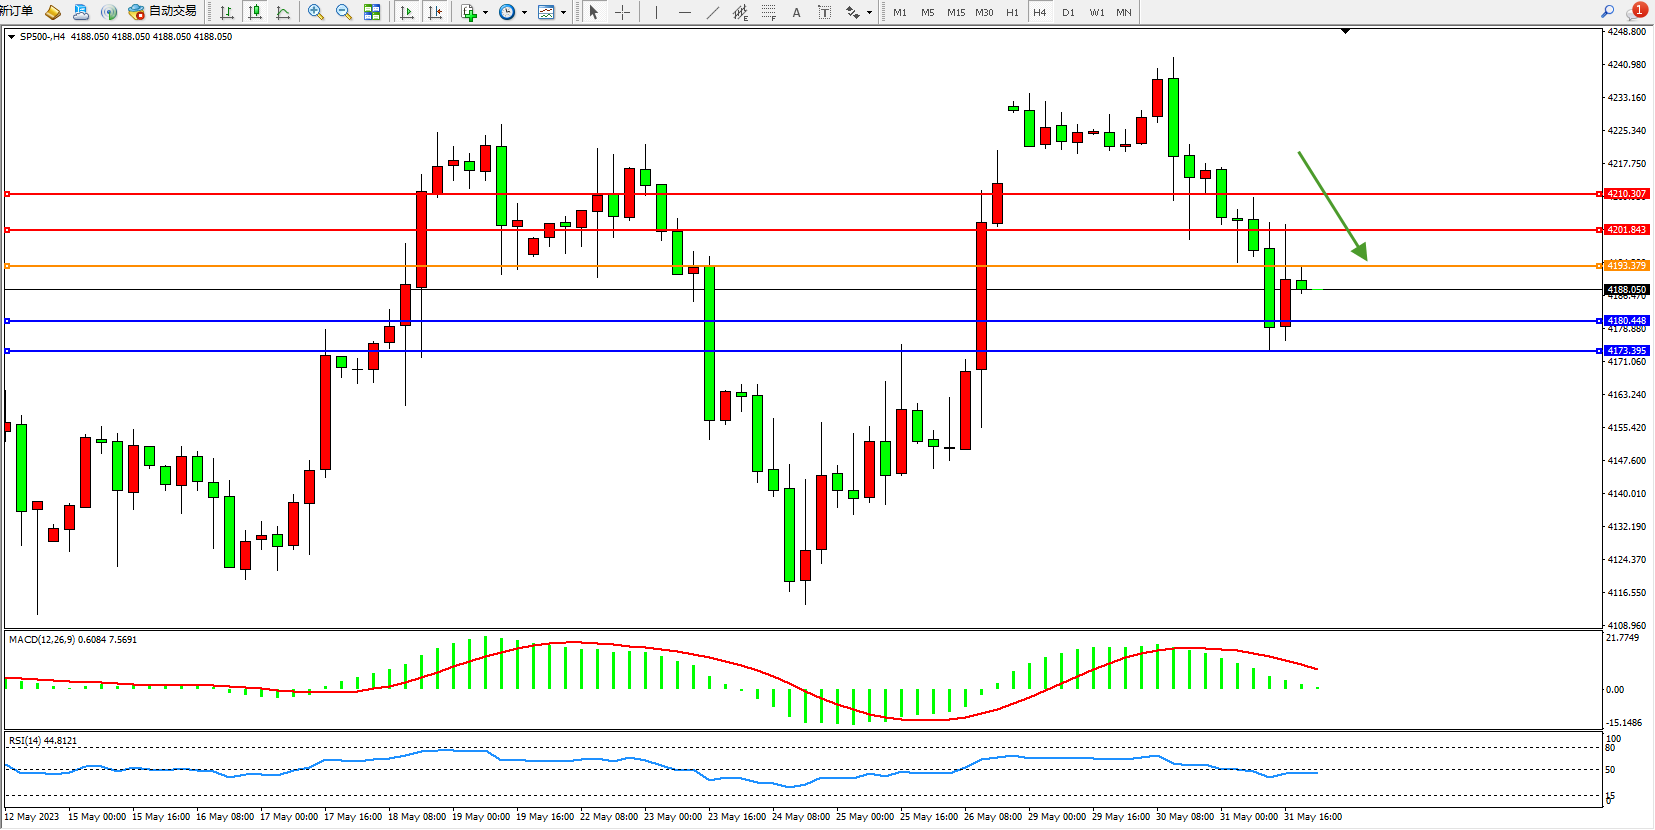Open the indicators list dropdown arrow
Image resolution: width=1655 pixels, height=830 pixels.
(485, 13)
